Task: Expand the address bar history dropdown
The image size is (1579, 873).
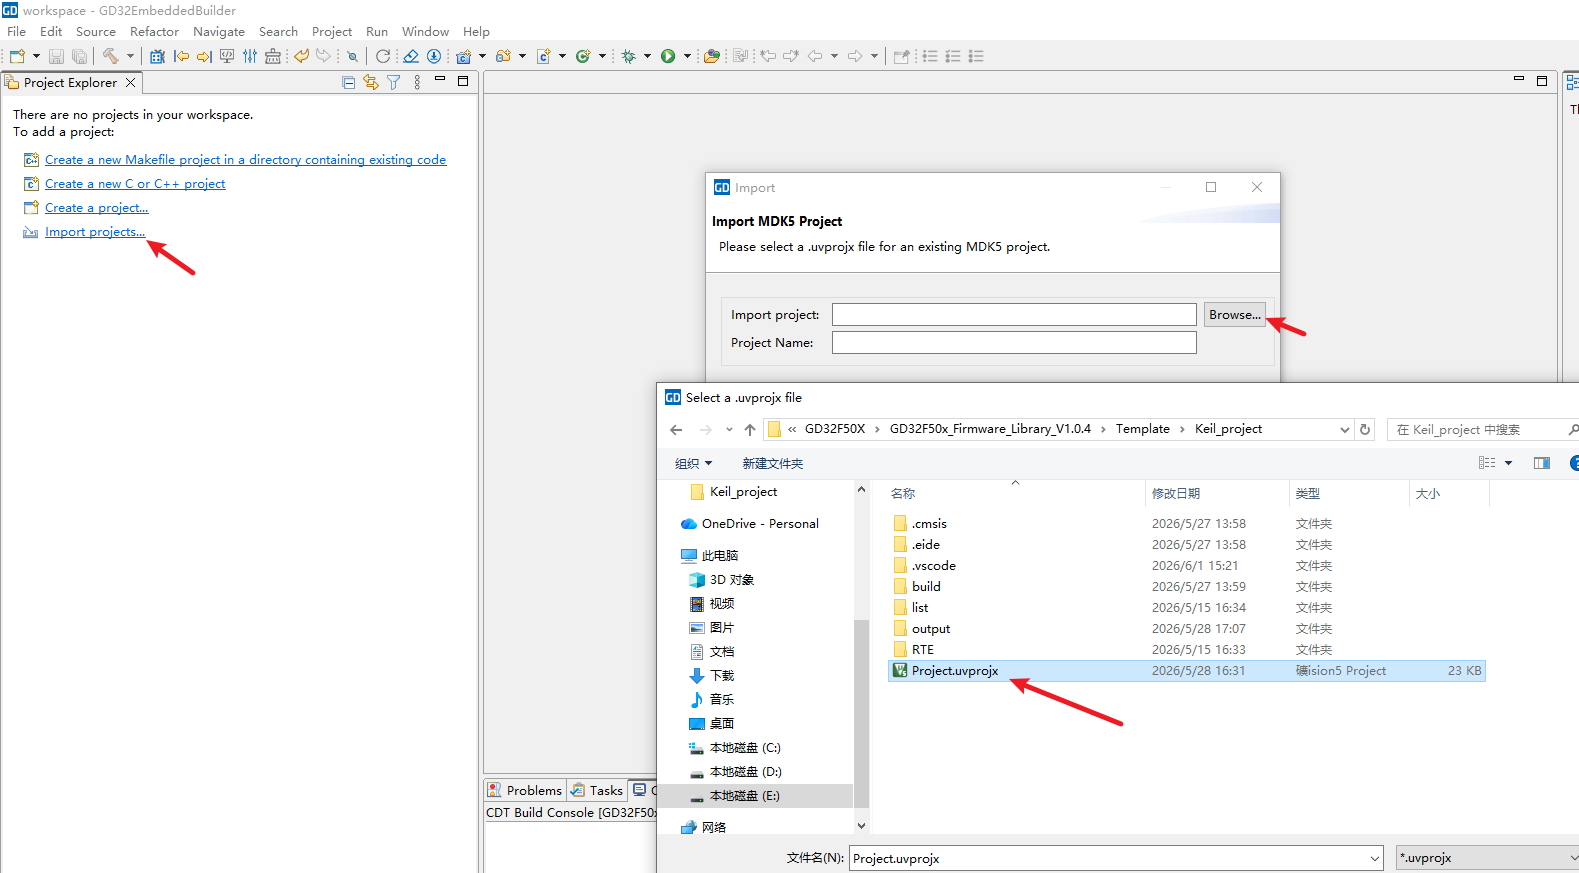Action: tap(1344, 430)
